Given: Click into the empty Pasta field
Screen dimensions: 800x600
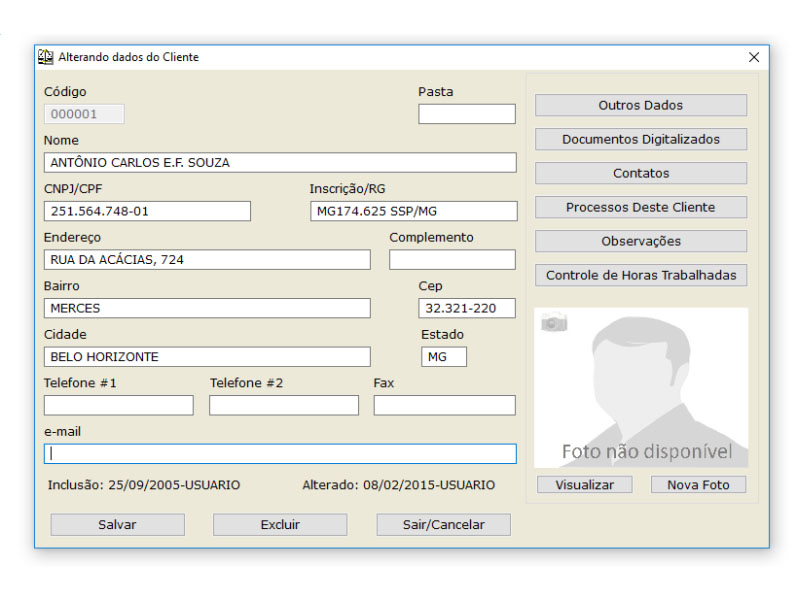Looking at the screenshot, I should point(466,114).
